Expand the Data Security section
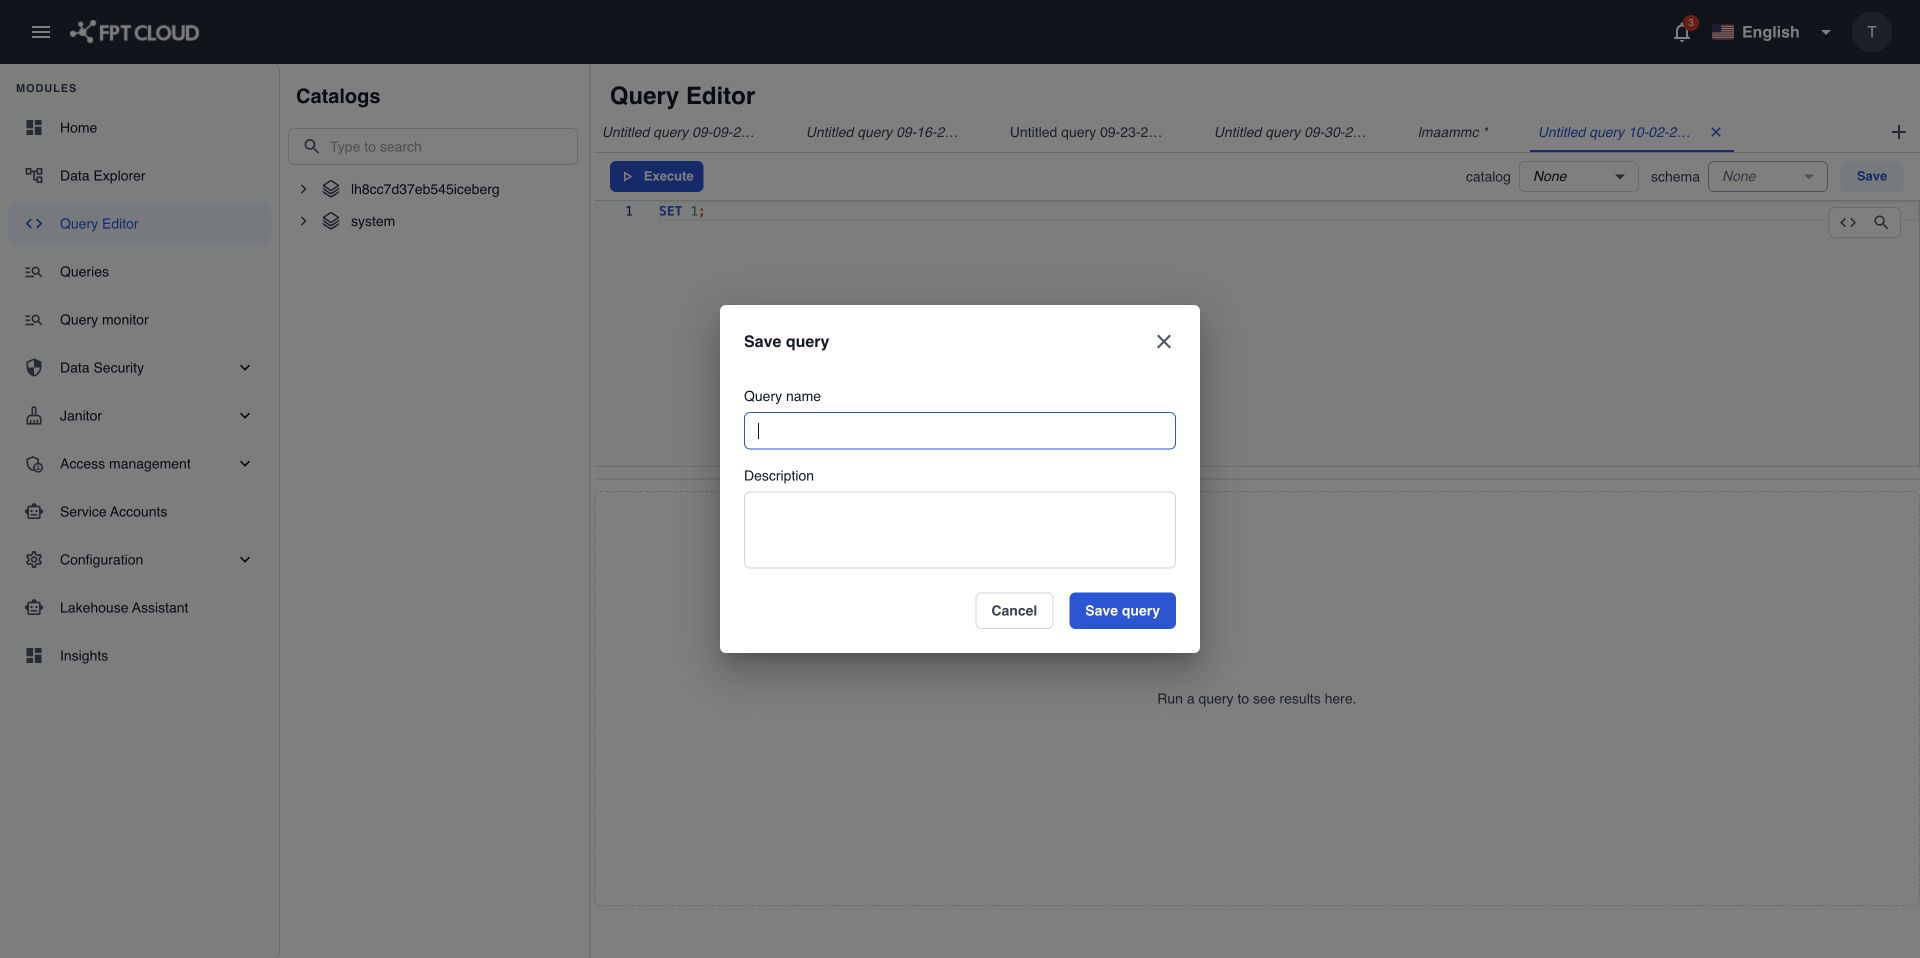Image resolution: width=1920 pixels, height=958 pixels. [245, 368]
